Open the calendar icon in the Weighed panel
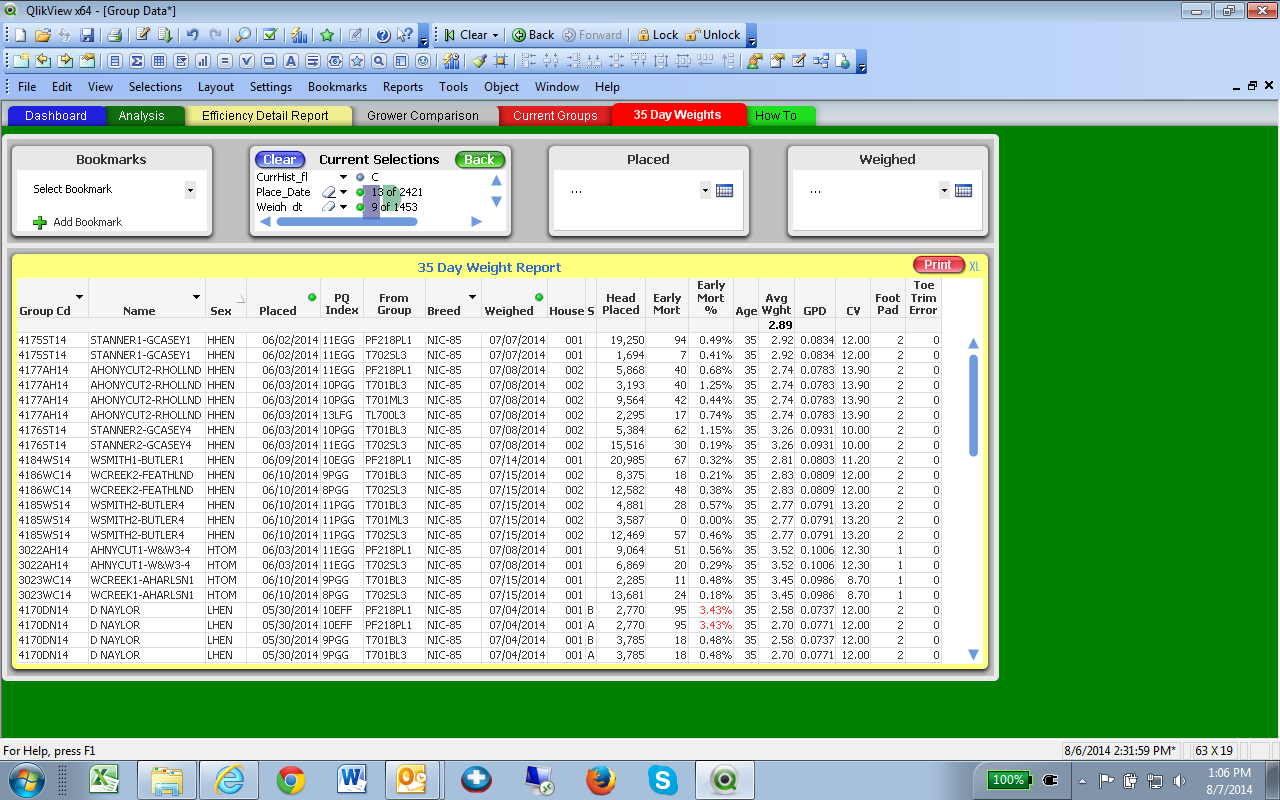 tap(964, 190)
